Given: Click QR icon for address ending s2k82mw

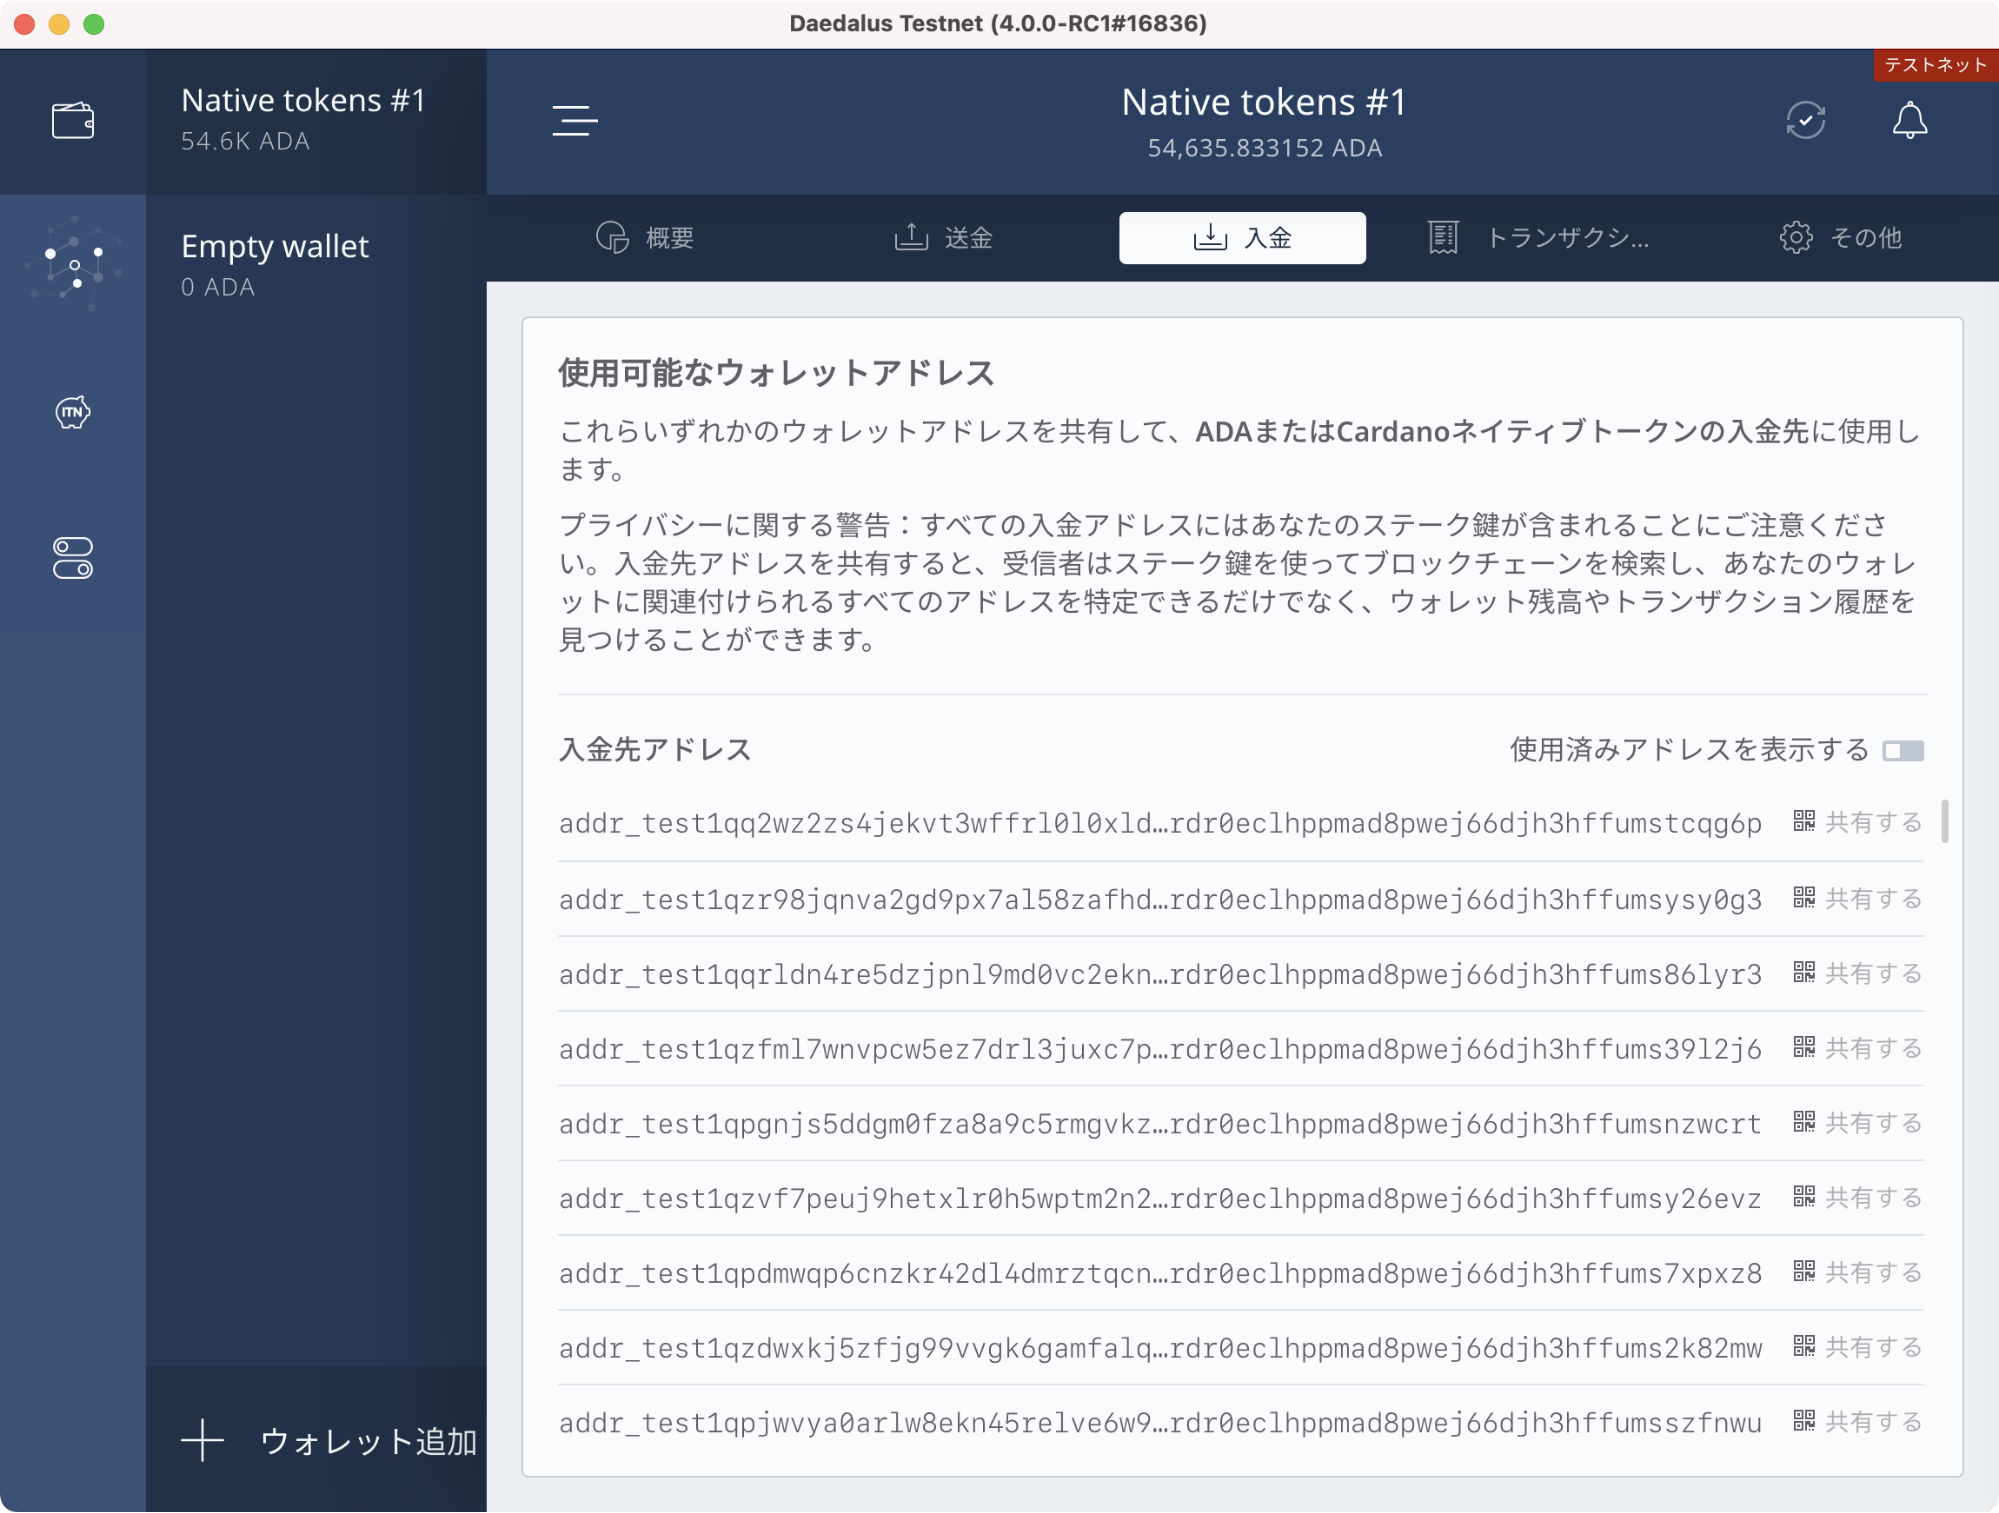Looking at the screenshot, I should 1804,1347.
